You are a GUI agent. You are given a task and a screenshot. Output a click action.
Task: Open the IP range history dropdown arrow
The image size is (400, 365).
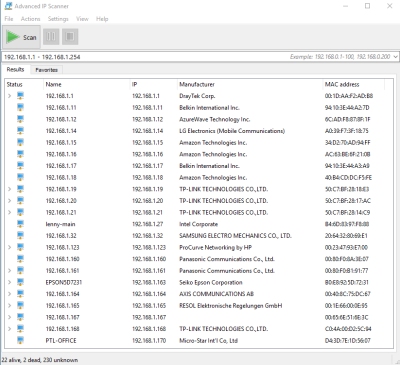pyautogui.click(x=395, y=57)
